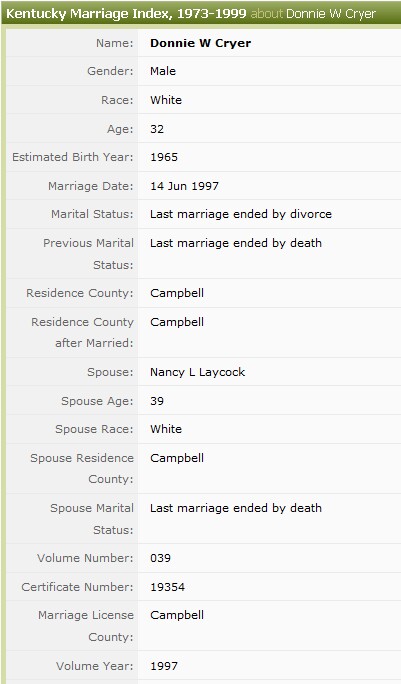Screen dimensions: 401x684
Task: Click the Spouse Marital Status value
Action: click(x=236, y=508)
